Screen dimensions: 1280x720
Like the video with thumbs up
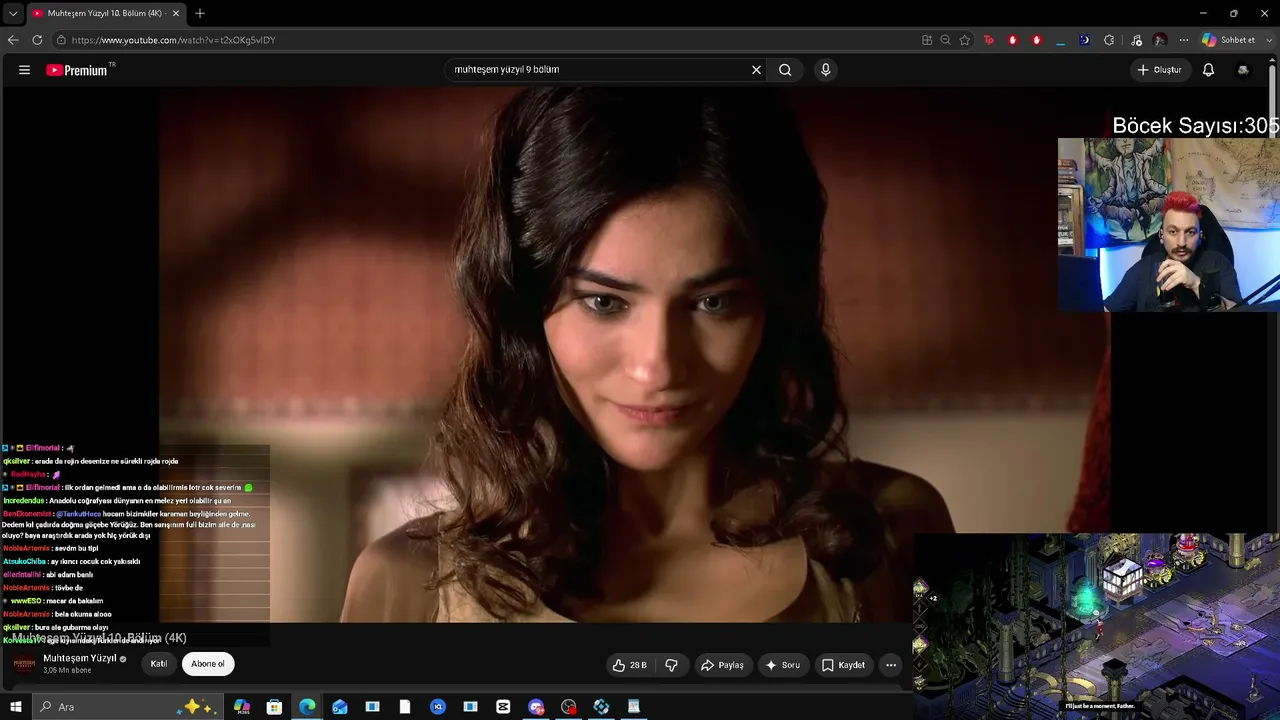tap(630, 665)
